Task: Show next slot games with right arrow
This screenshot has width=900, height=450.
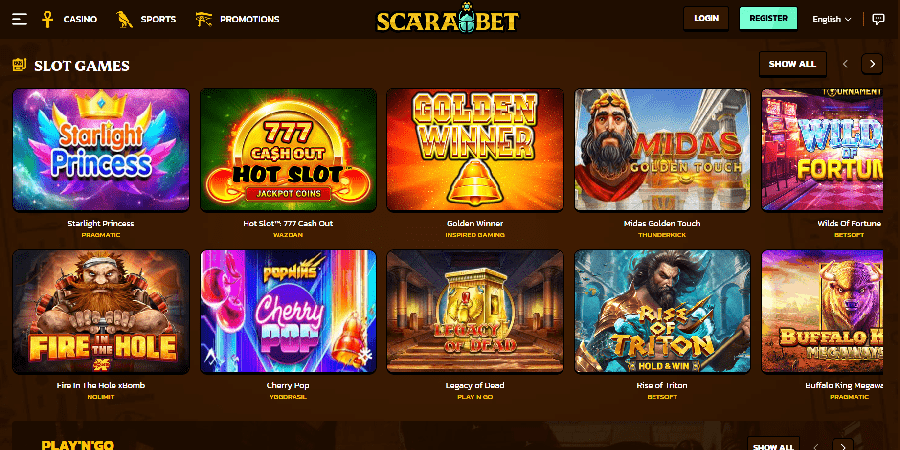Action: click(x=872, y=64)
